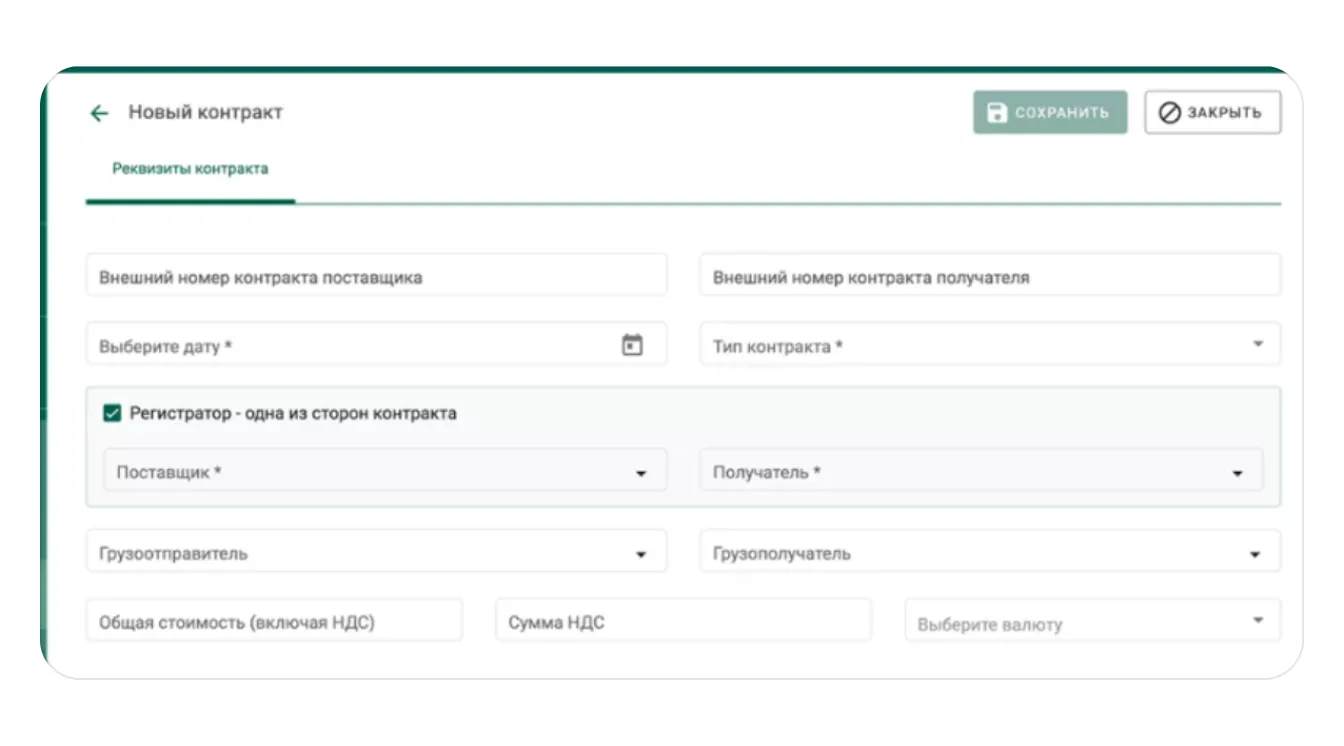Click the Сумма НДС input field
Viewport: 1344px width, 746px height.
pos(683,622)
